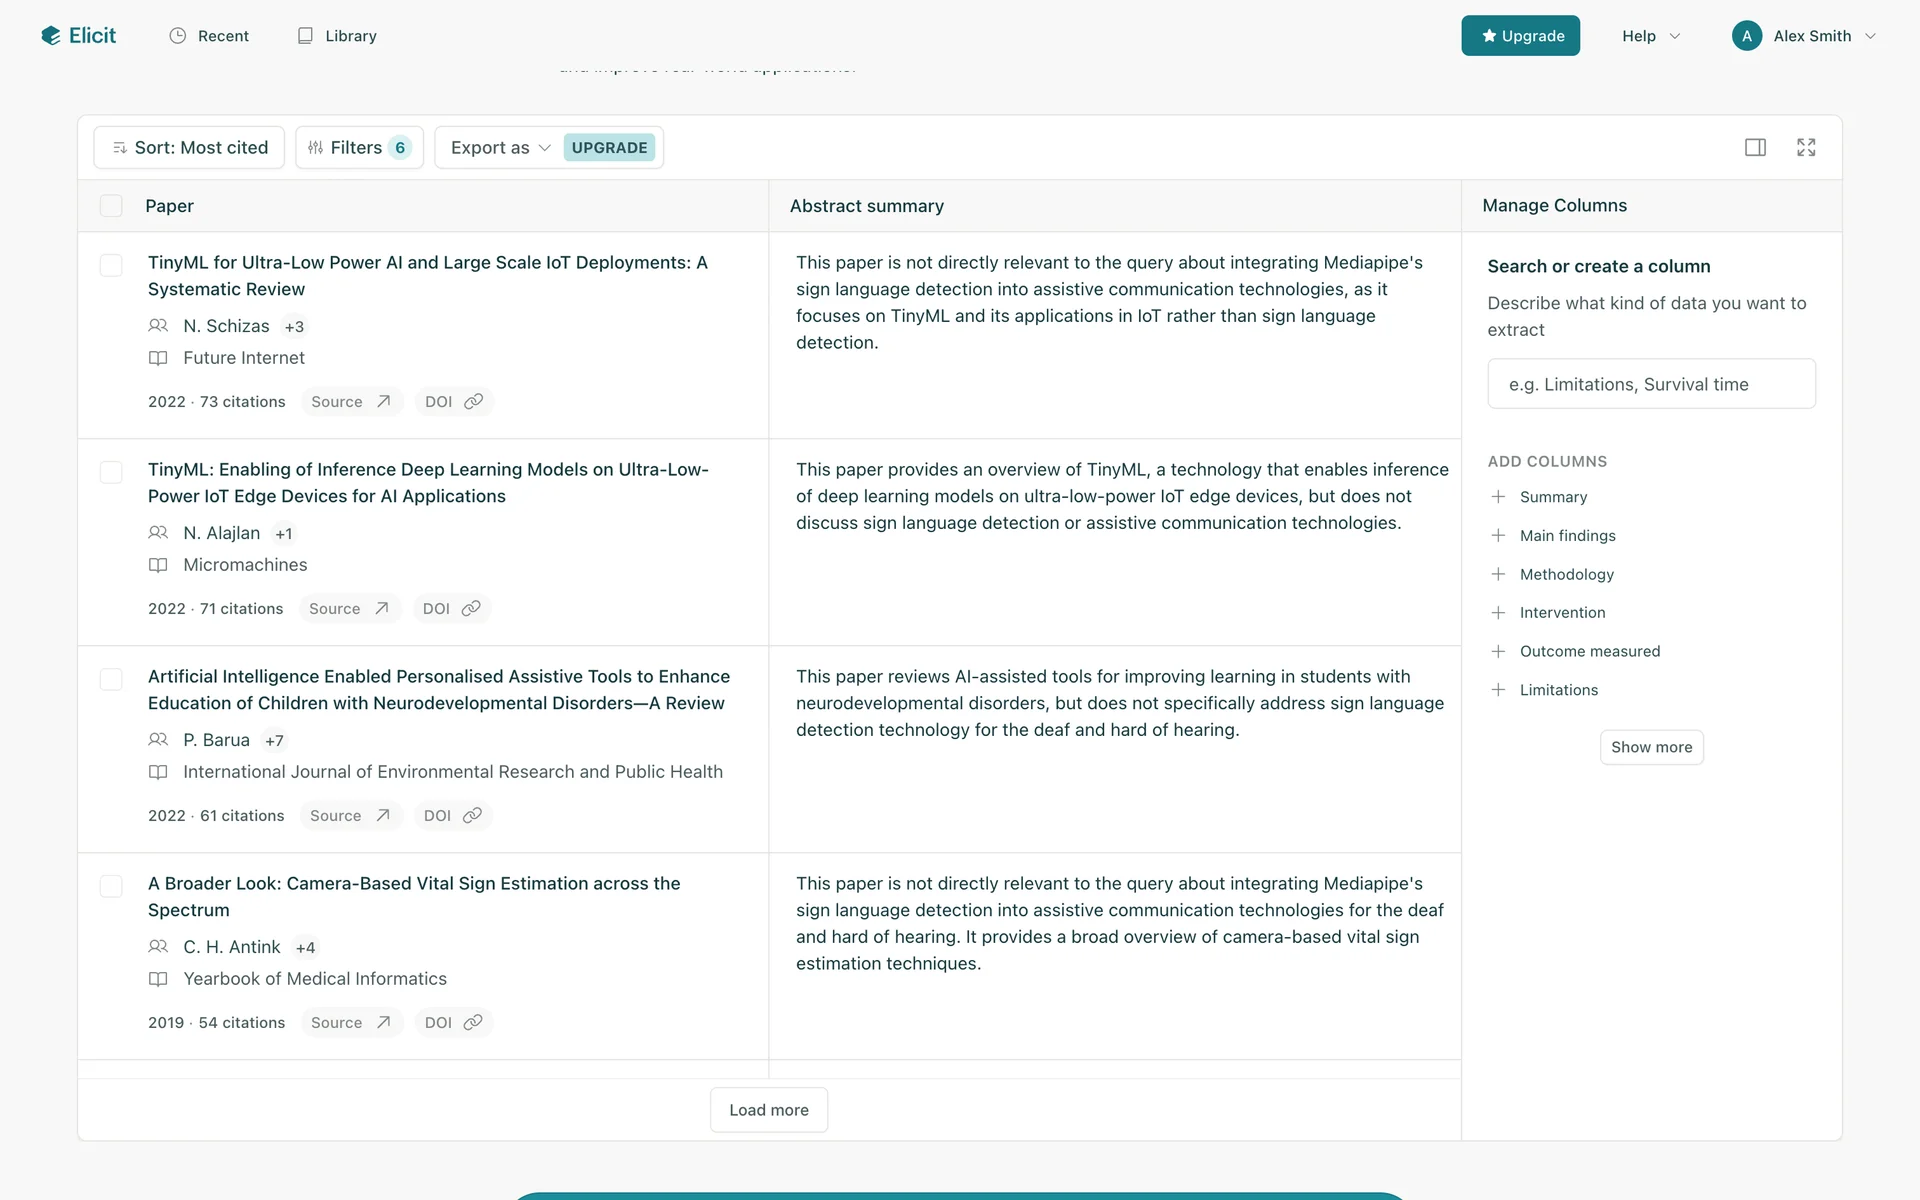Click the Elicit logo icon
The image size is (1920, 1200).
(x=51, y=36)
